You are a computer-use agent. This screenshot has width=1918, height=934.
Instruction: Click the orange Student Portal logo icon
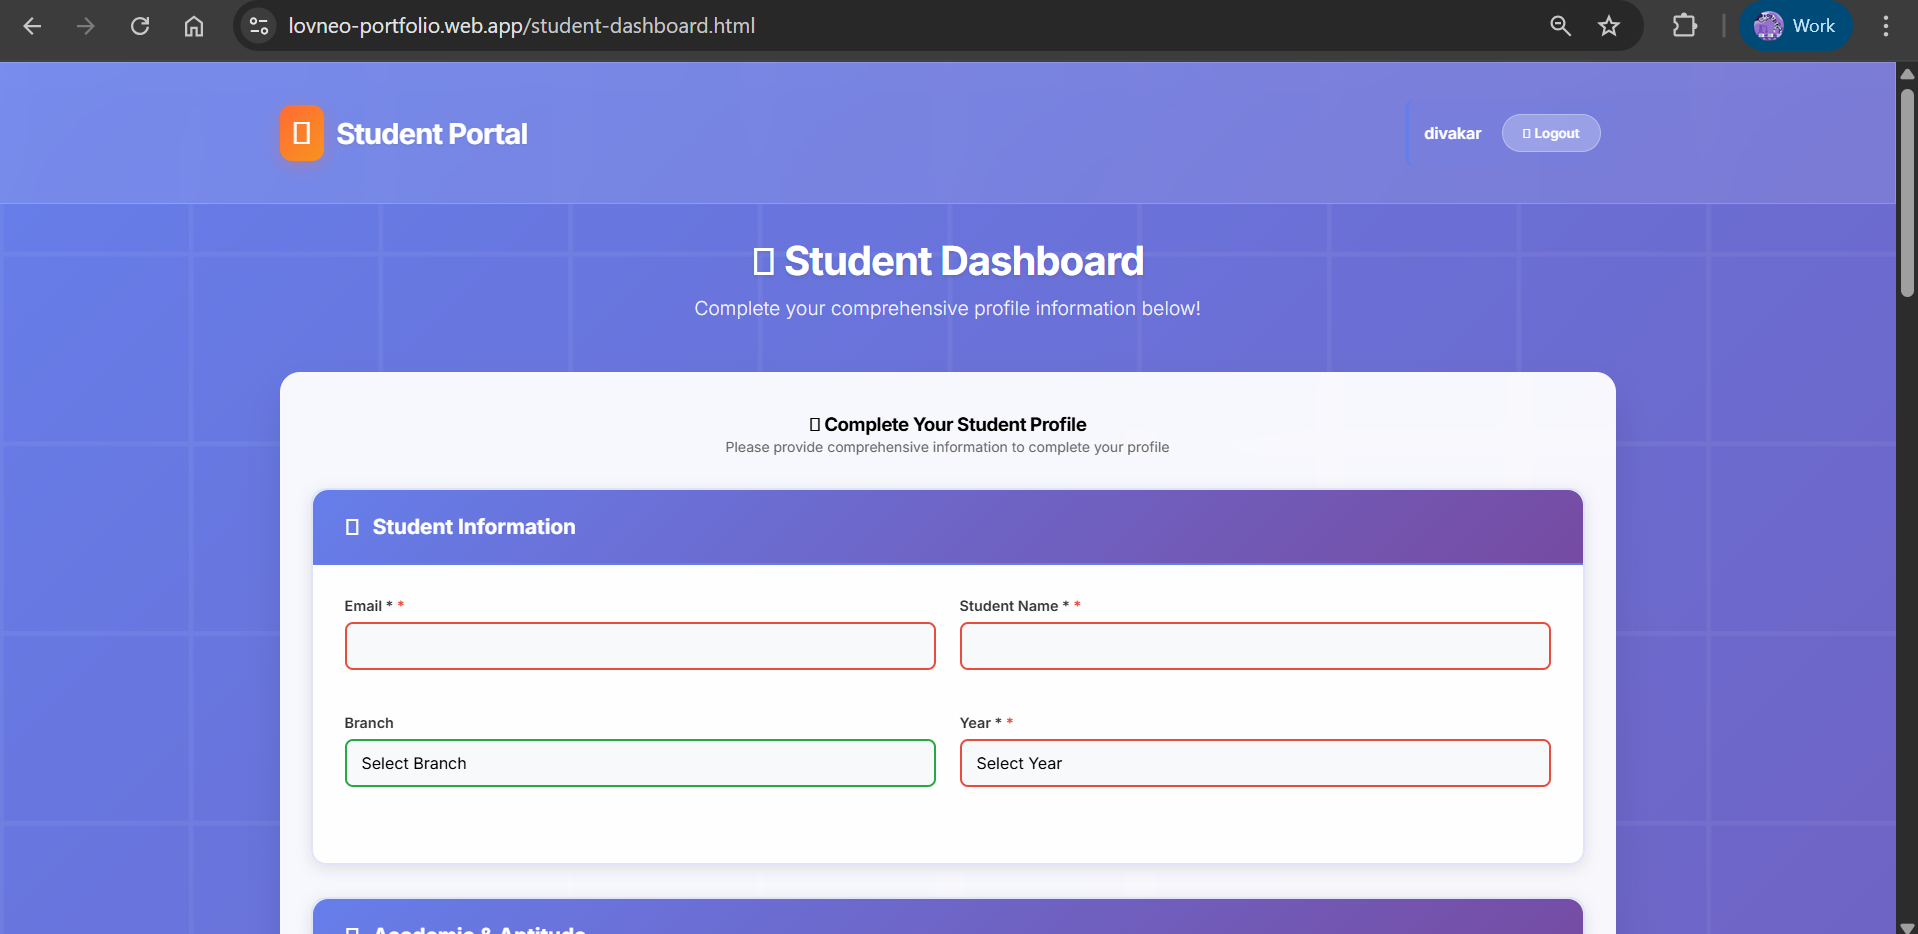click(x=300, y=133)
